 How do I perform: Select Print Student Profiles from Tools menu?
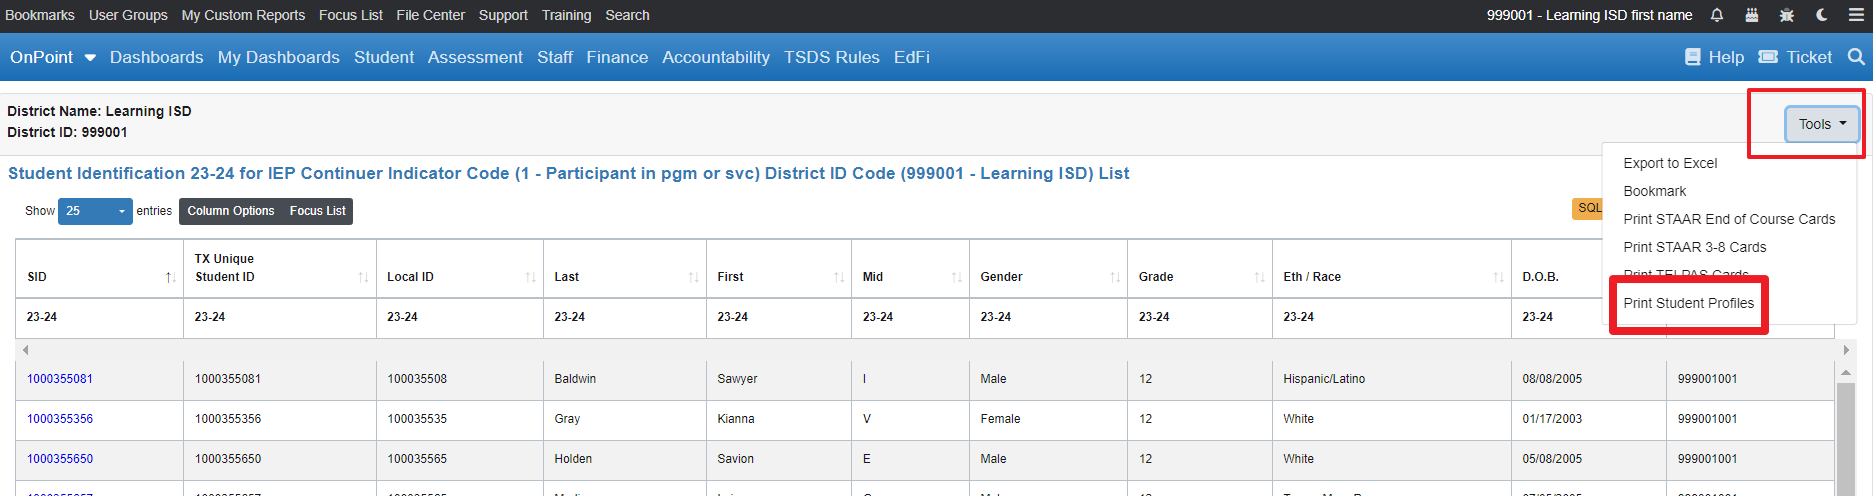(x=1688, y=303)
